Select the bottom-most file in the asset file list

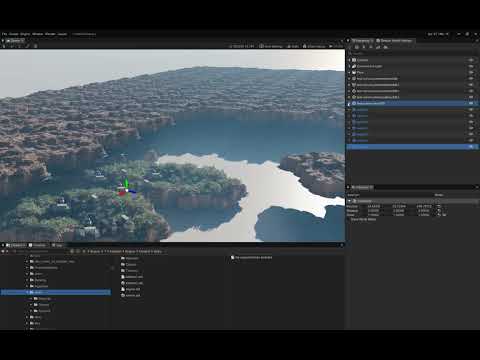pyautogui.click(x=131, y=296)
